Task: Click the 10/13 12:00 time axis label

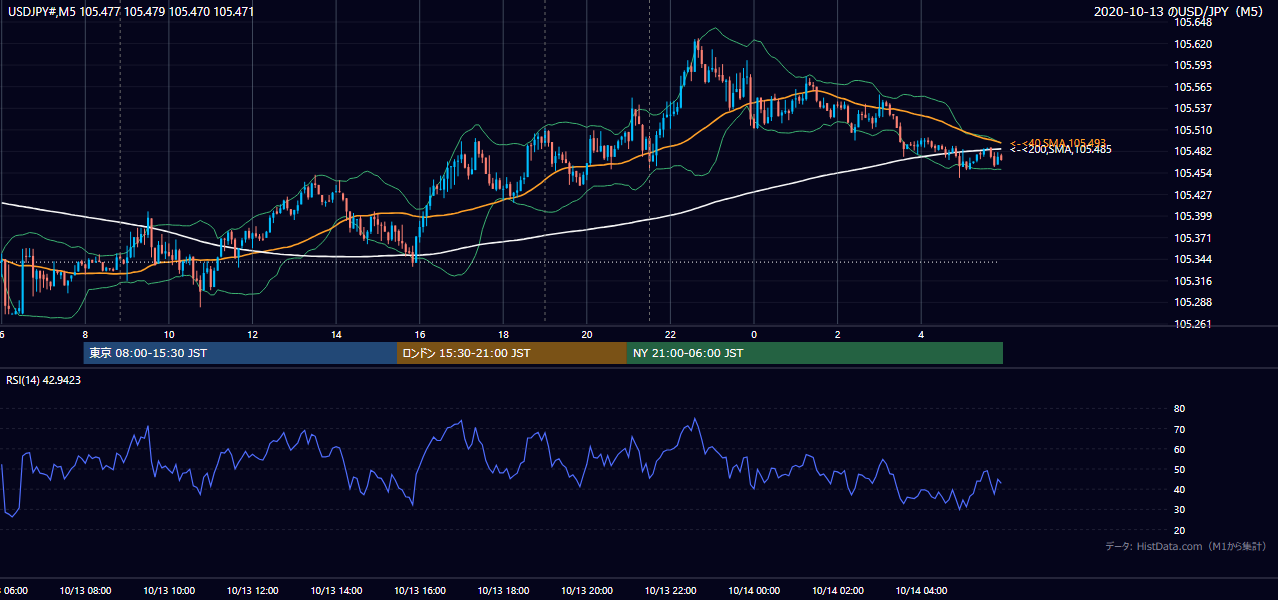Action: tap(252, 591)
